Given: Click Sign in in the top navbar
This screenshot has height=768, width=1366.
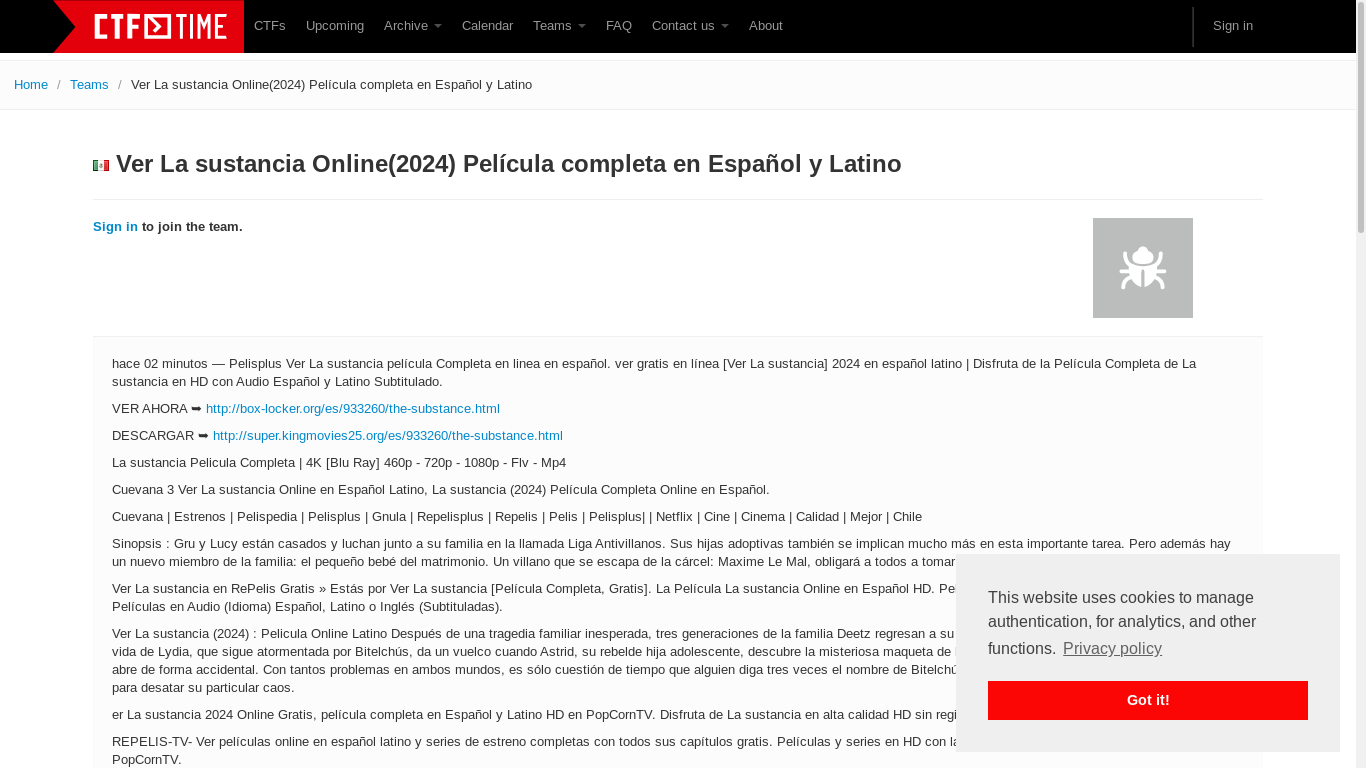Looking at the screenshot, I should click(x=1233, y=26).
